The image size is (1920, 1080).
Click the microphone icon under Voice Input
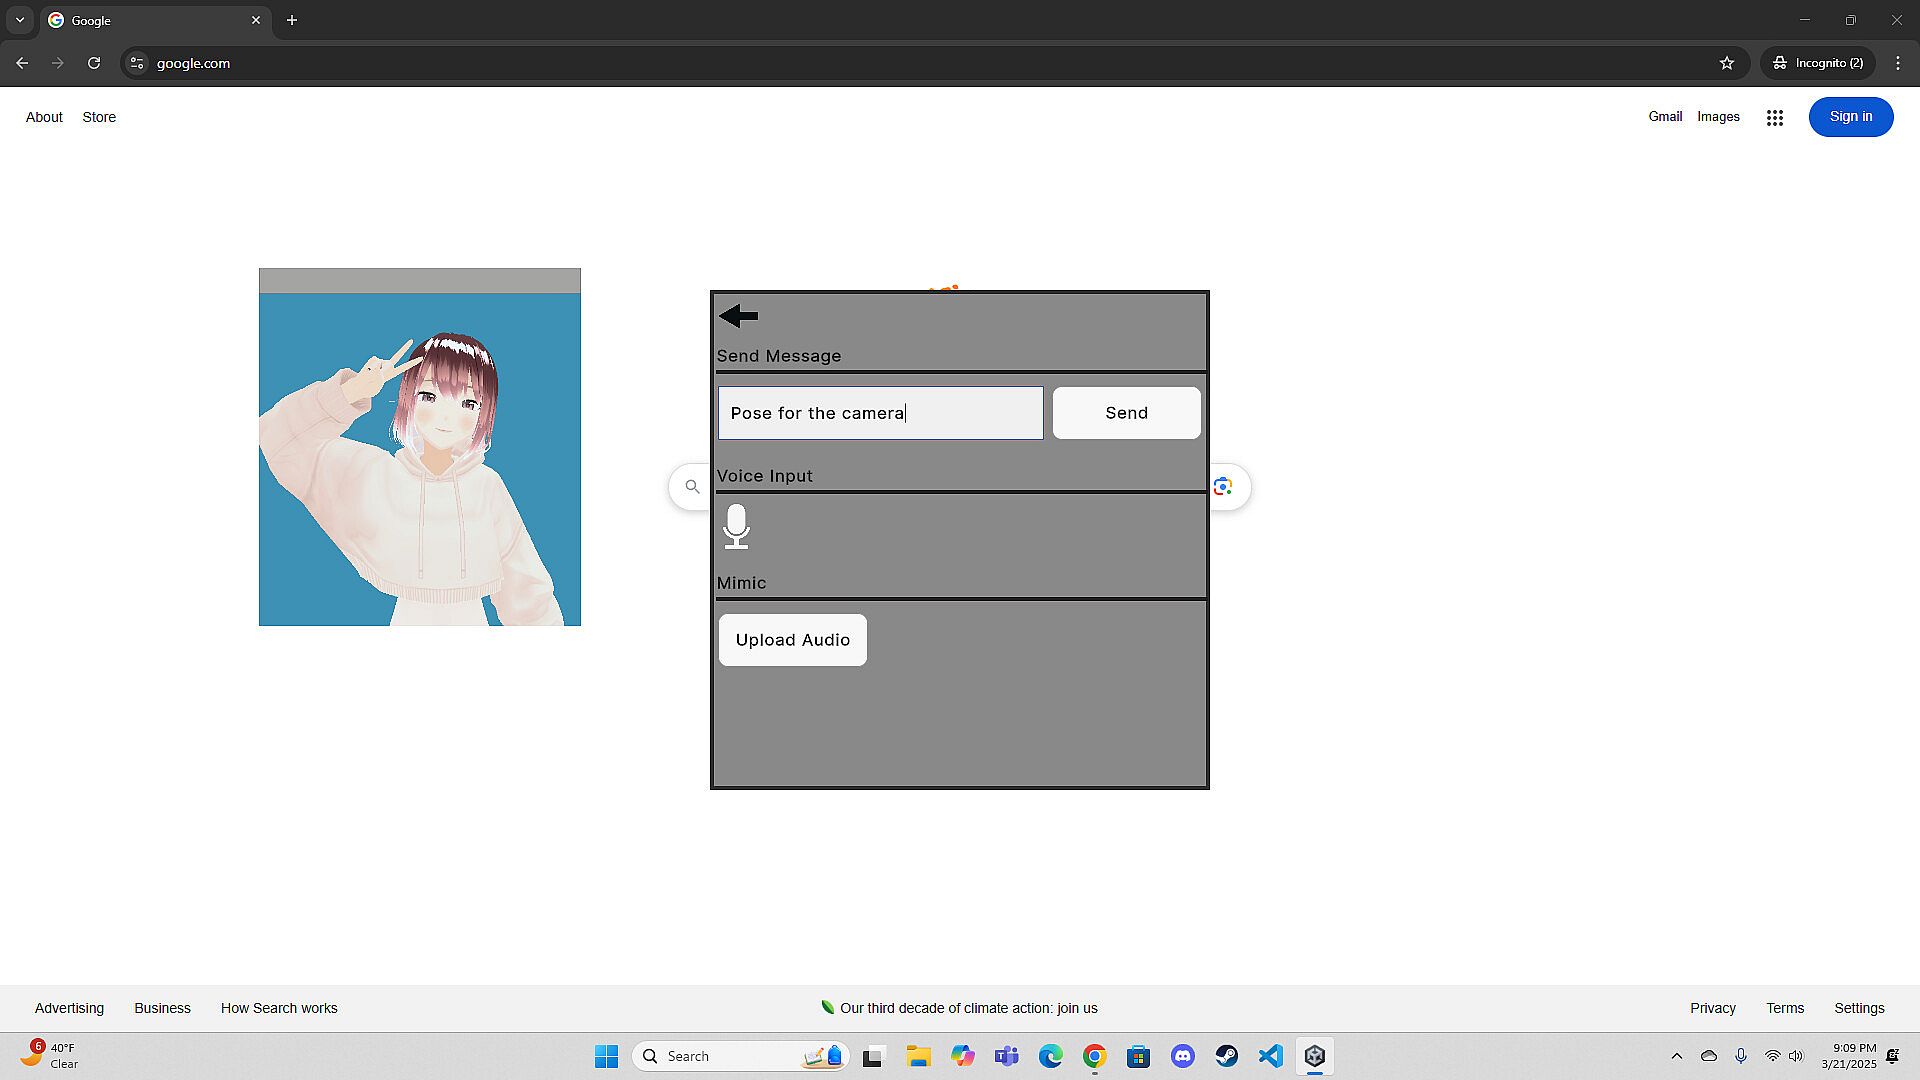736,526
